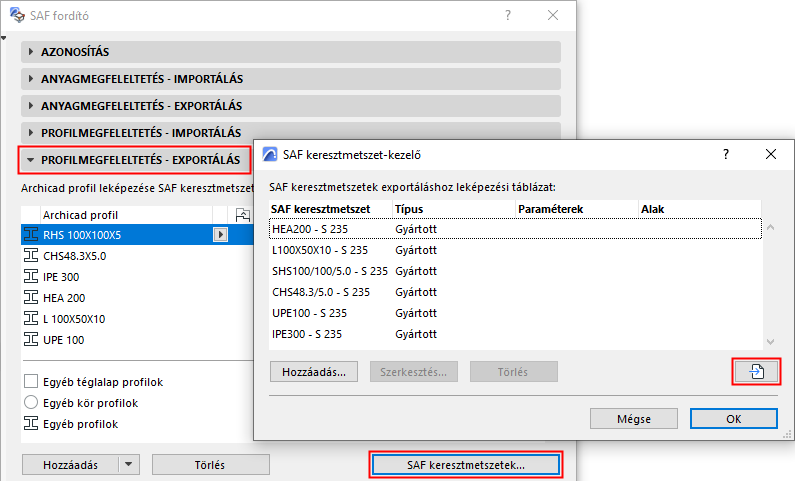795x481 pixels.
Task: Confirm with the OK button
Action: click(734, 419)
